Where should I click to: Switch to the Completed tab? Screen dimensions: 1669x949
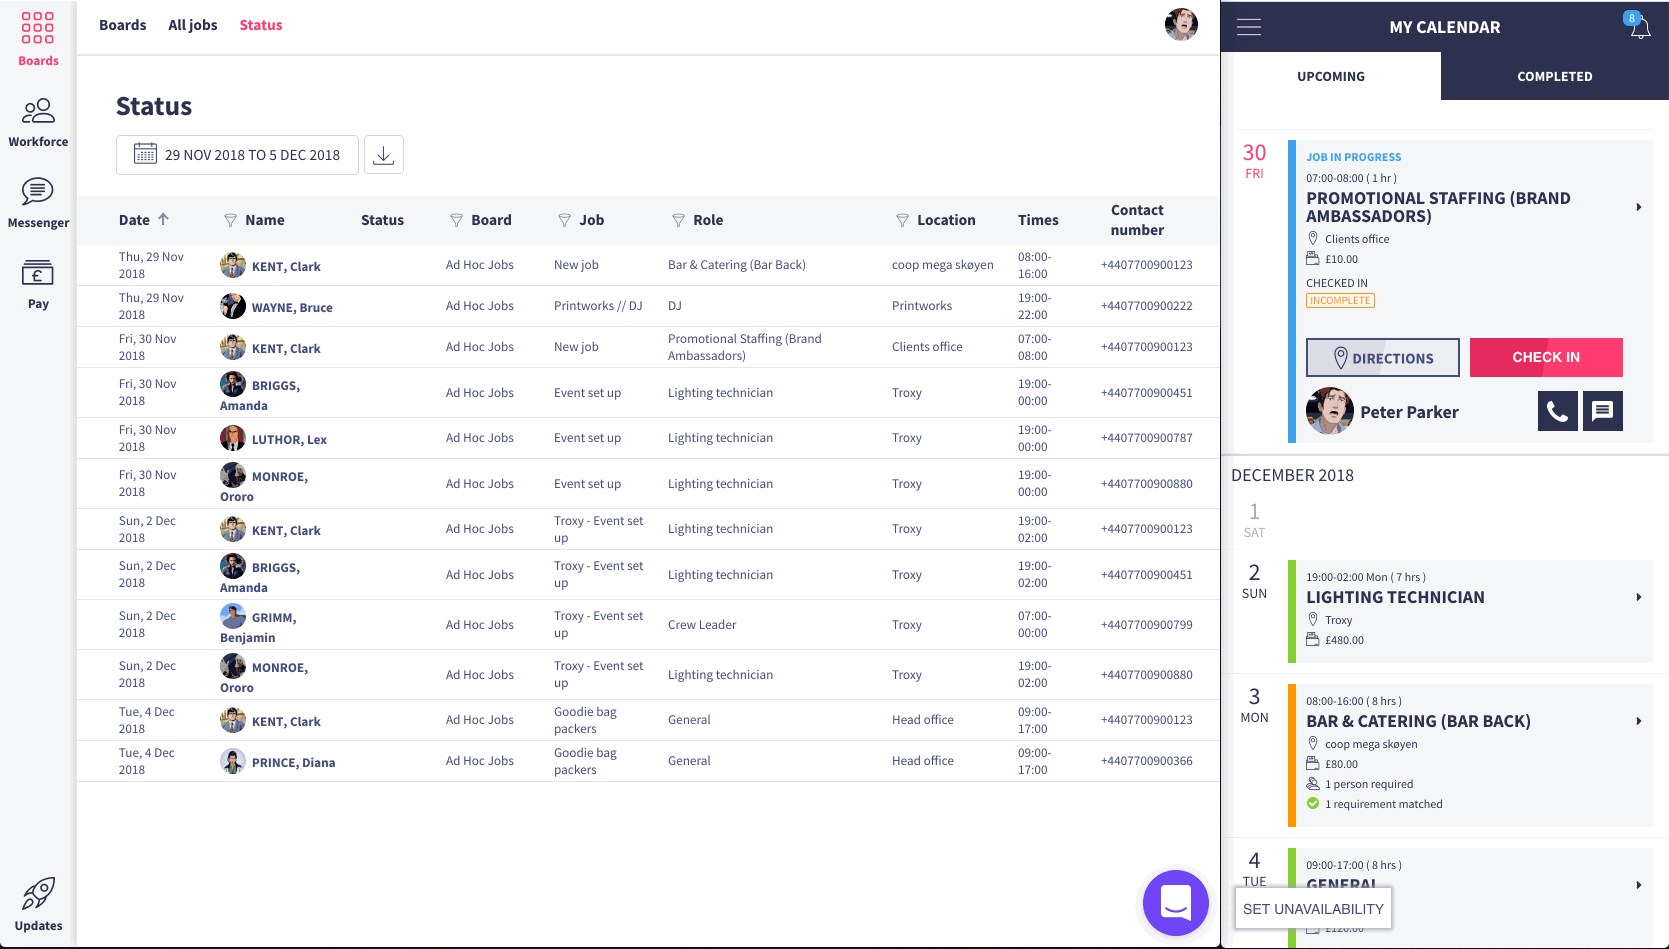1554,76
